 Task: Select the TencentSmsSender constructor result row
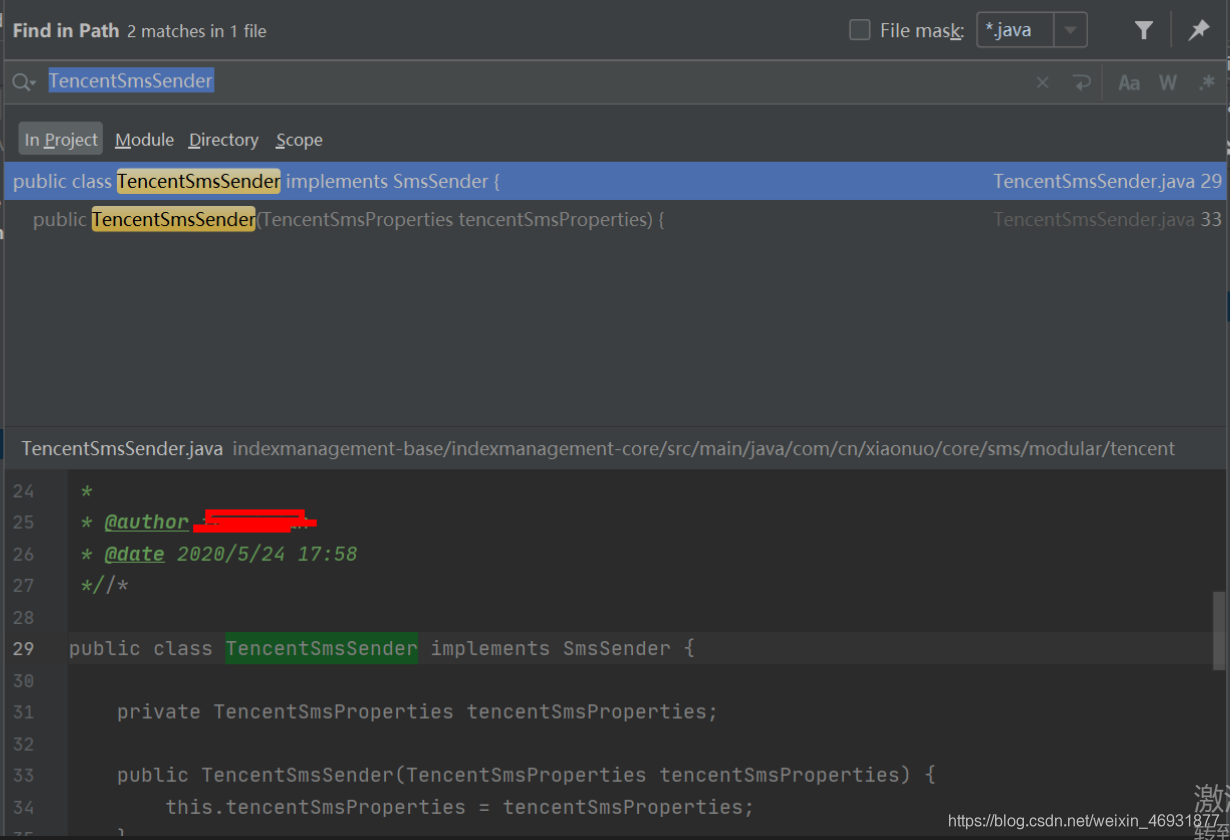pyautogui.click(x=615, y=219)
